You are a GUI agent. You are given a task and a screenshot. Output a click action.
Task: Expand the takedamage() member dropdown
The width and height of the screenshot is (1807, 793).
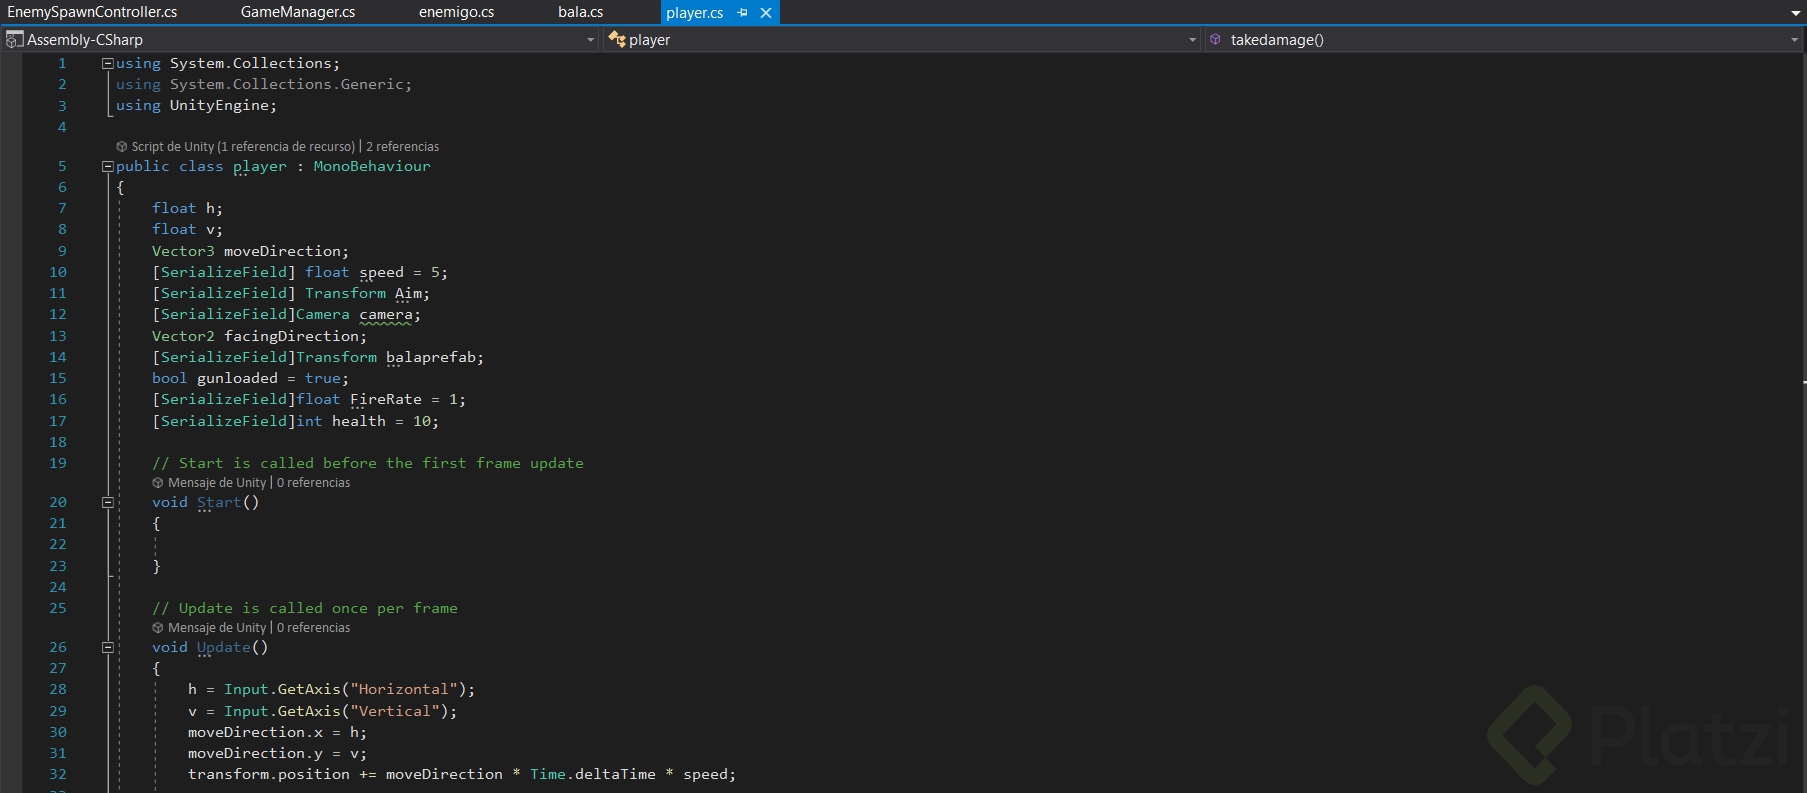tap(1794, 40)
